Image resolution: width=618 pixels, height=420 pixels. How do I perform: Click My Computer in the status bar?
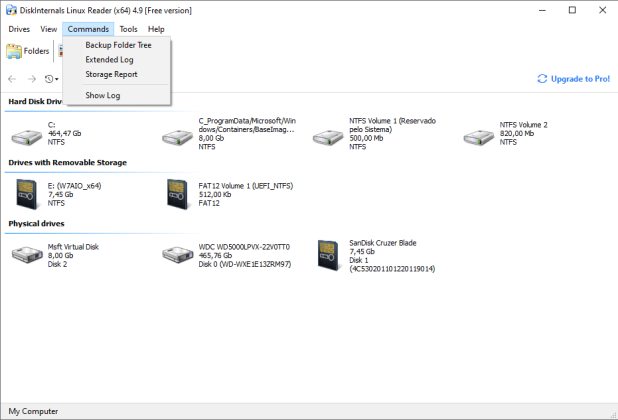click(x=33, y=411)
